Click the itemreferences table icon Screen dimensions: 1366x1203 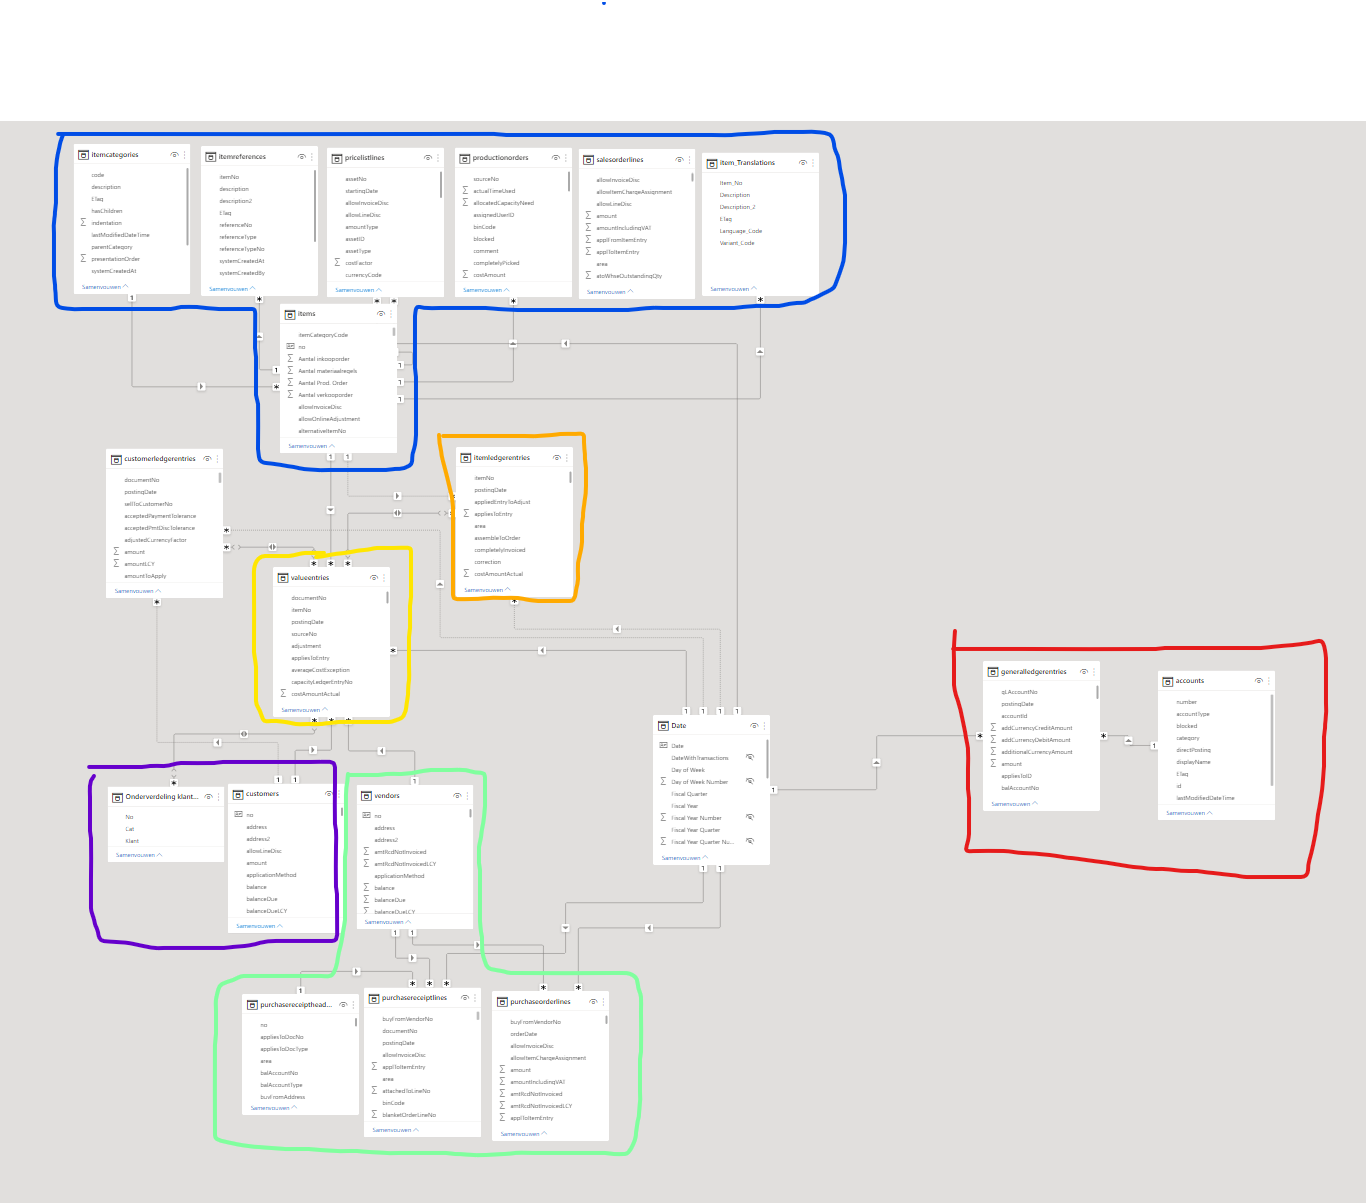coord(211,157)
